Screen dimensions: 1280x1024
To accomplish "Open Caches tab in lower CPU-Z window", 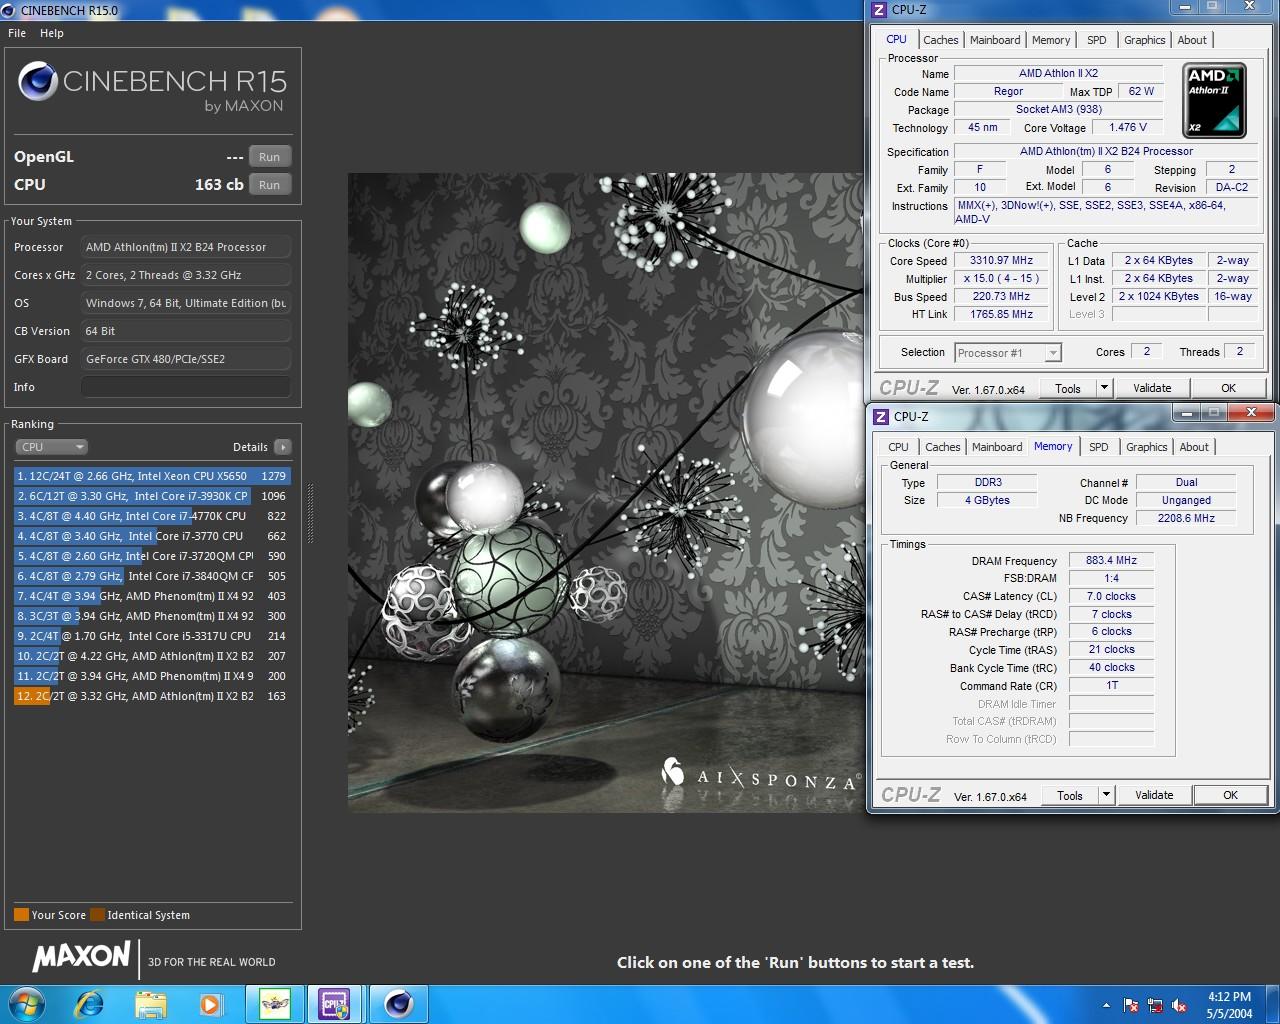I will pyautogui.click(x=942, y=447).
